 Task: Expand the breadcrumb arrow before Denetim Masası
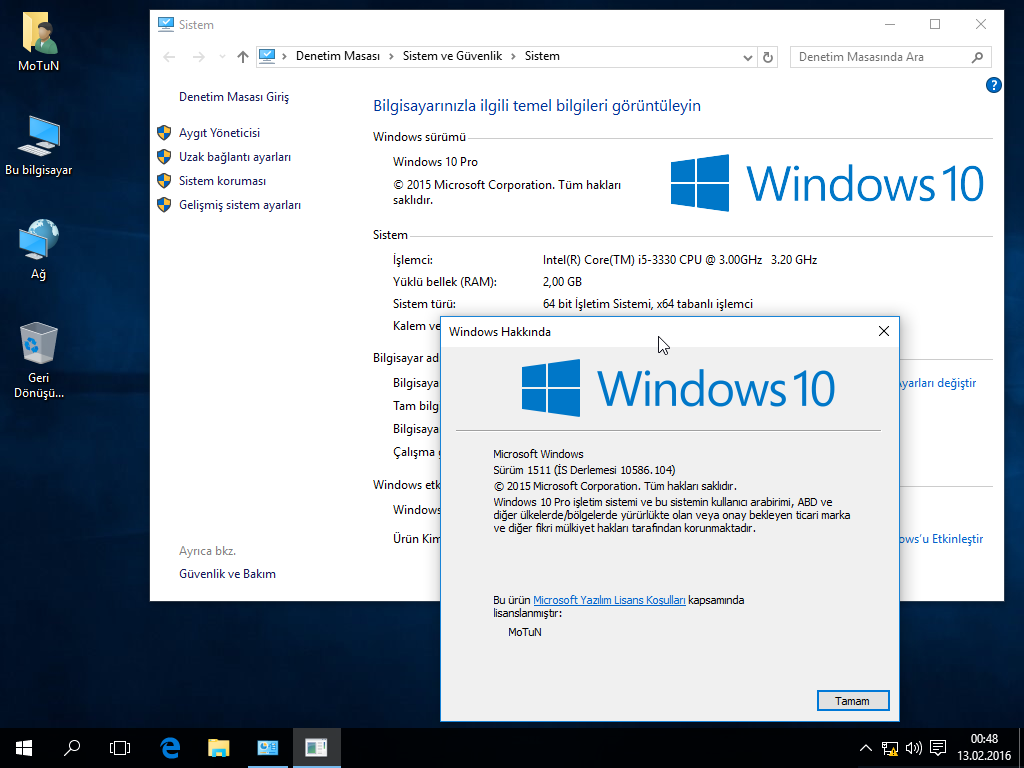pos(285,57)
